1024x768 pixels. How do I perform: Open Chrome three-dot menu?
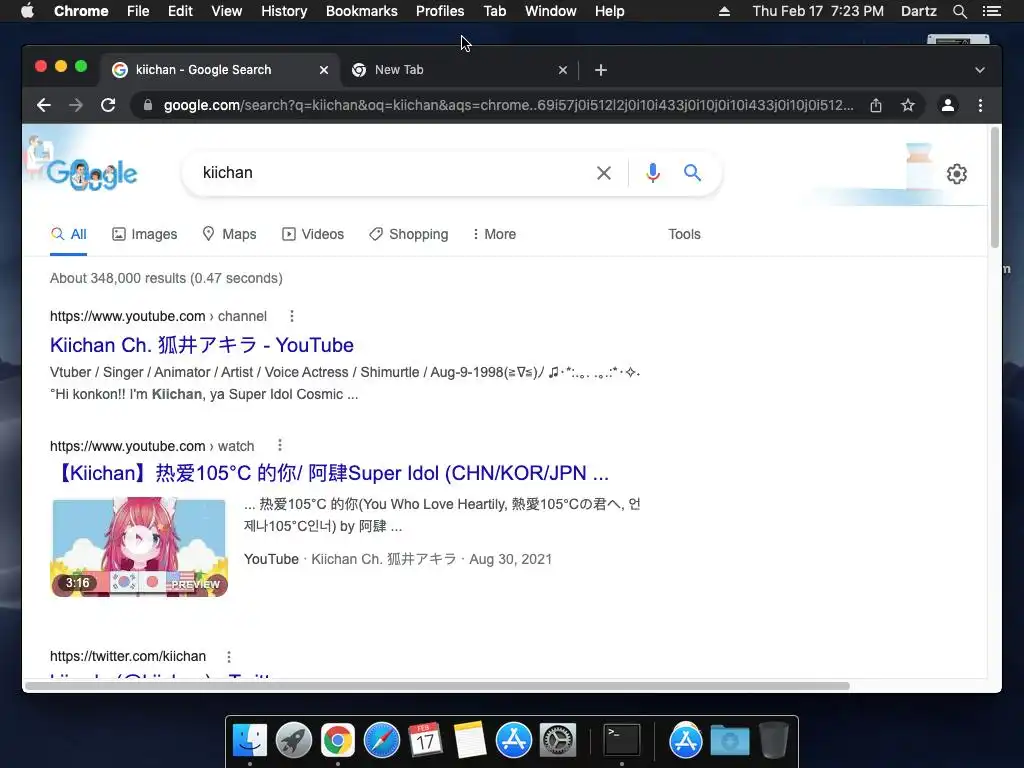tap(980, 105)
